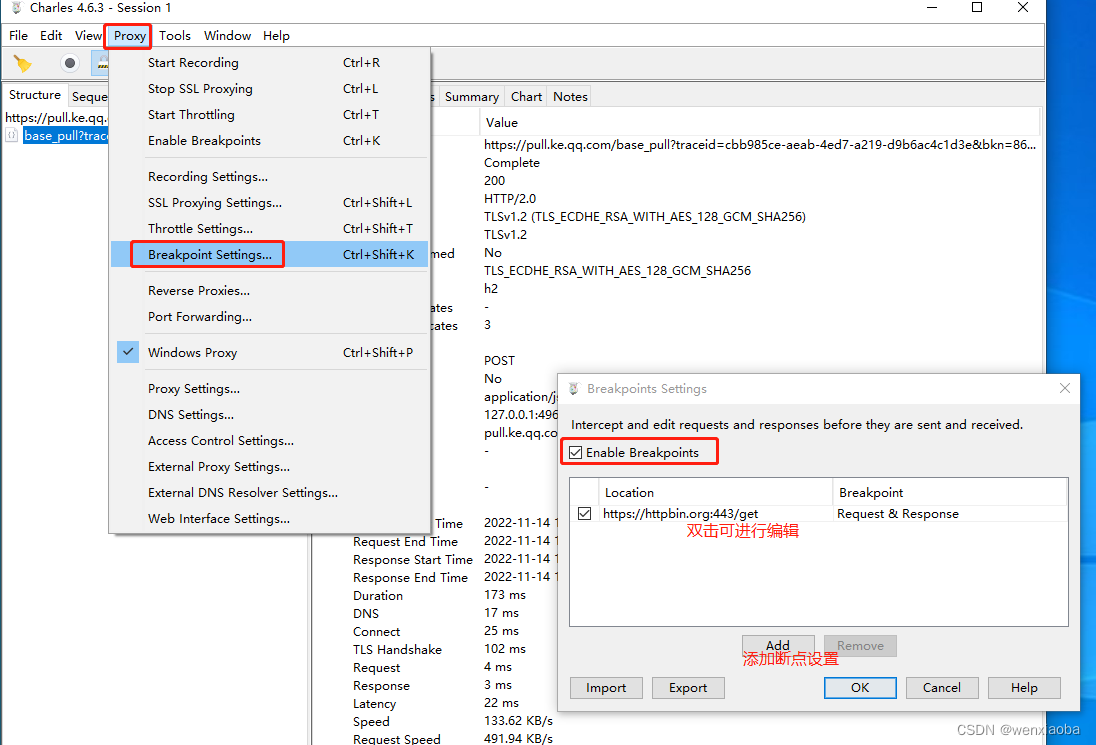Toggle the SSL proxying padlock icon

click(101, 63)
